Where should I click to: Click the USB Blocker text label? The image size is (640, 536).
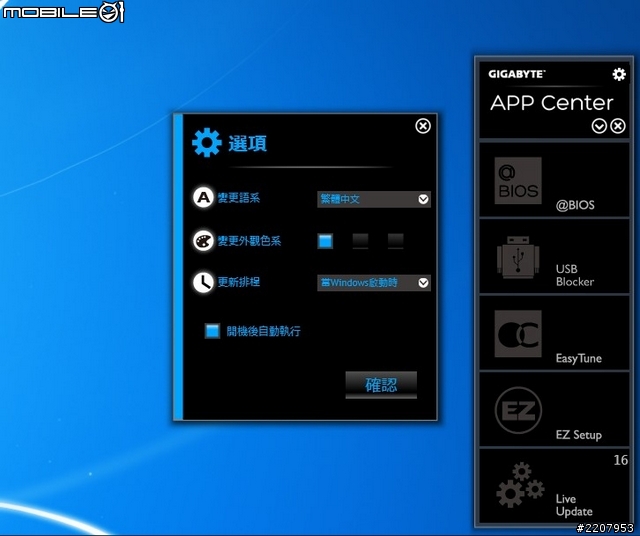pyautogui.click(x=575, y=275)
